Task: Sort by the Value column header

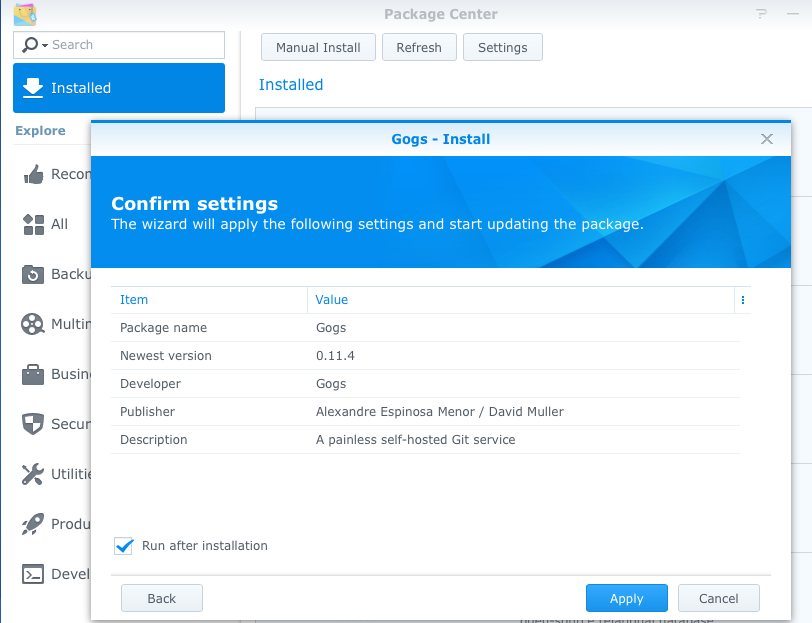Action: click(x=521, y=300)
